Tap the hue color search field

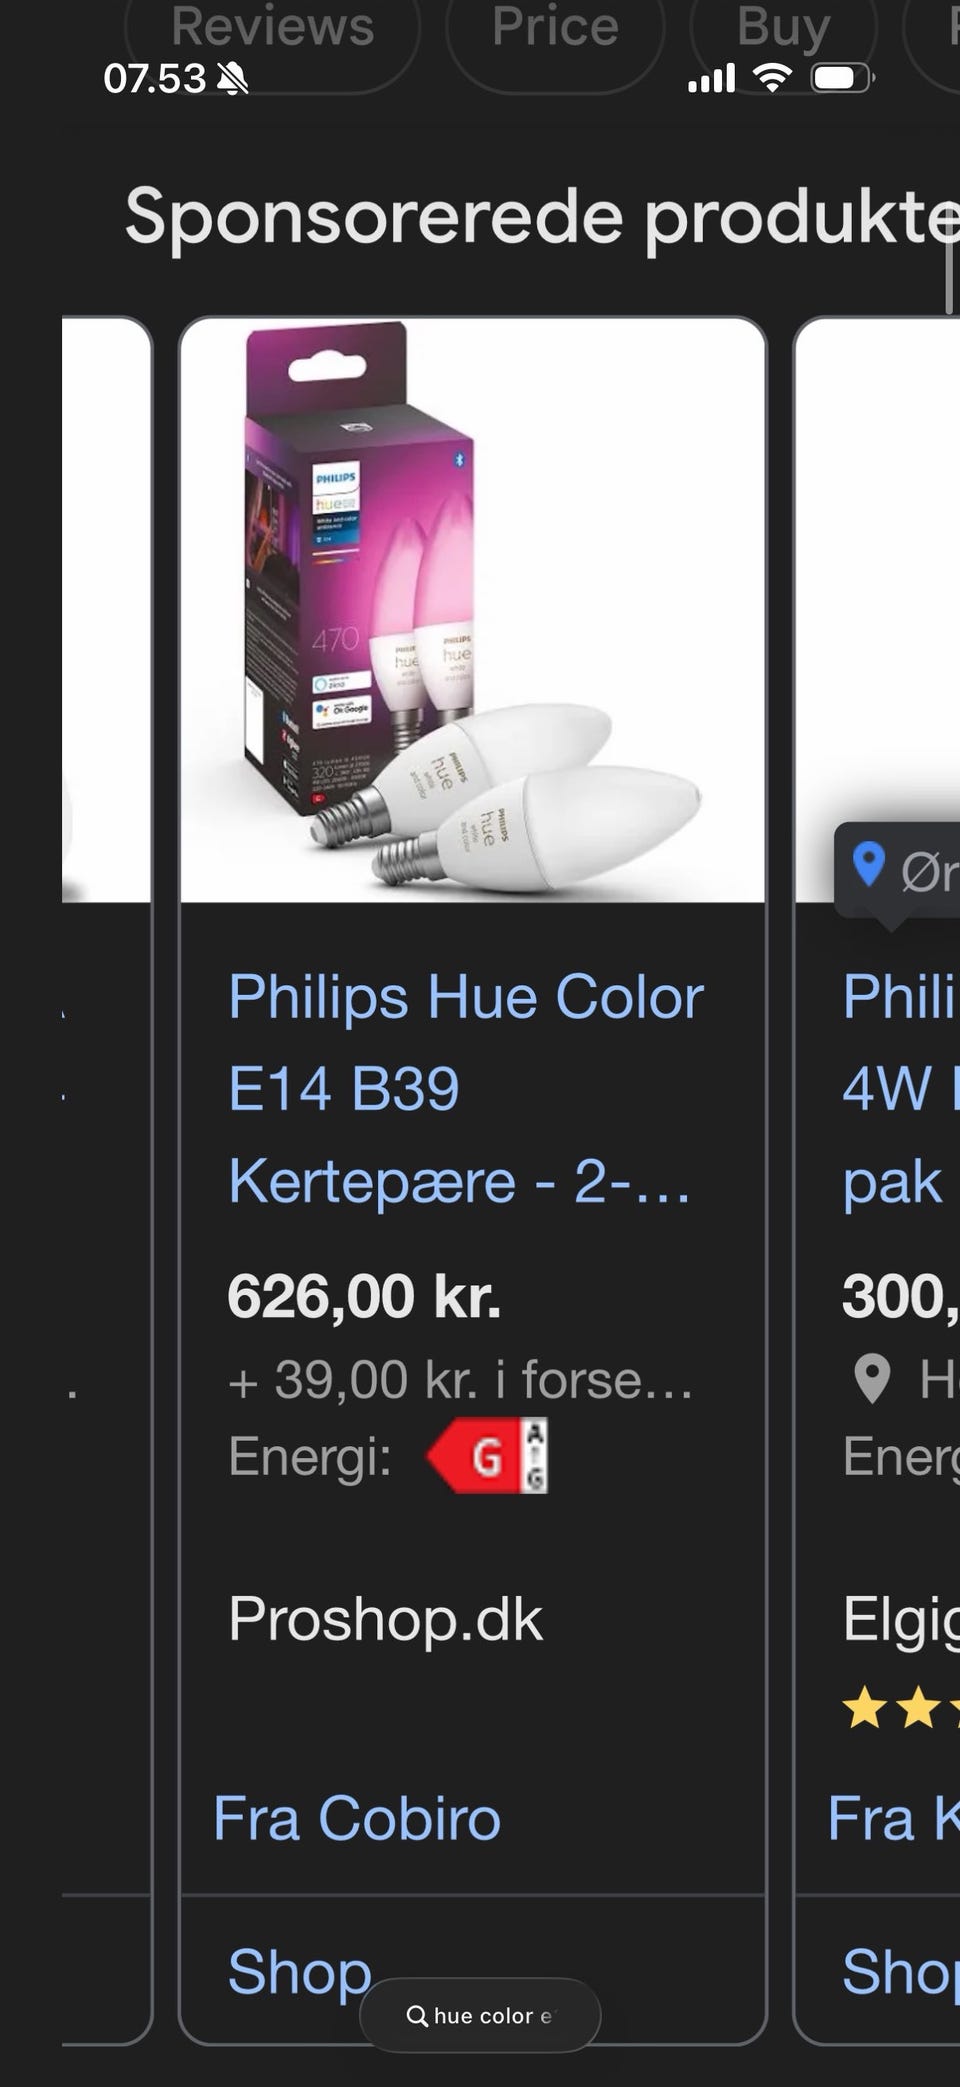[480, 2015]
